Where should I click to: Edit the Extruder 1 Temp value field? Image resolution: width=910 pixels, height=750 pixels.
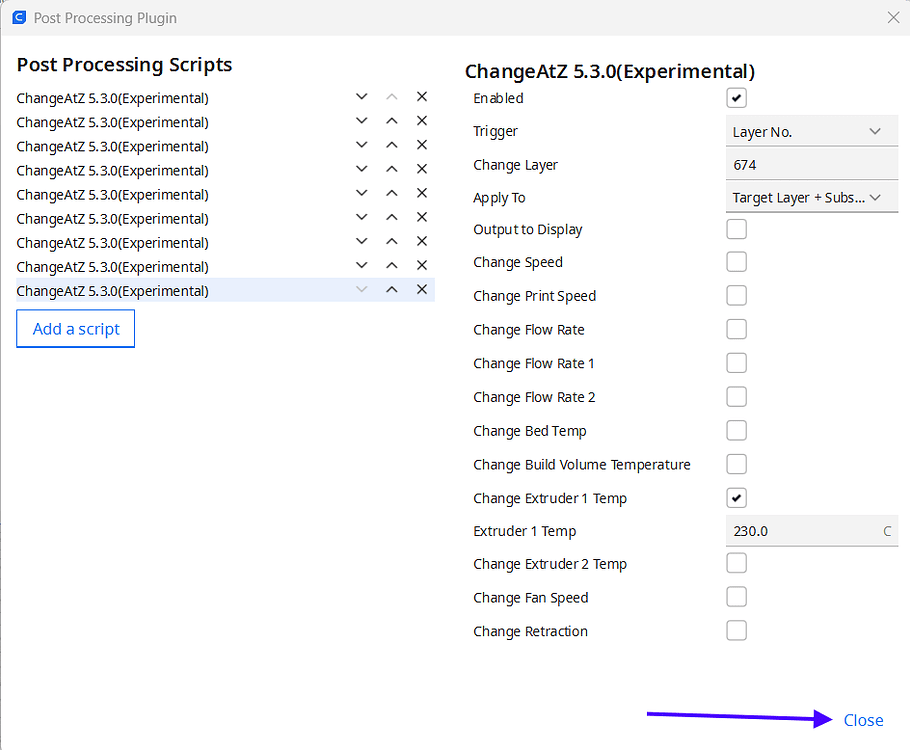(x=800, y=531)
